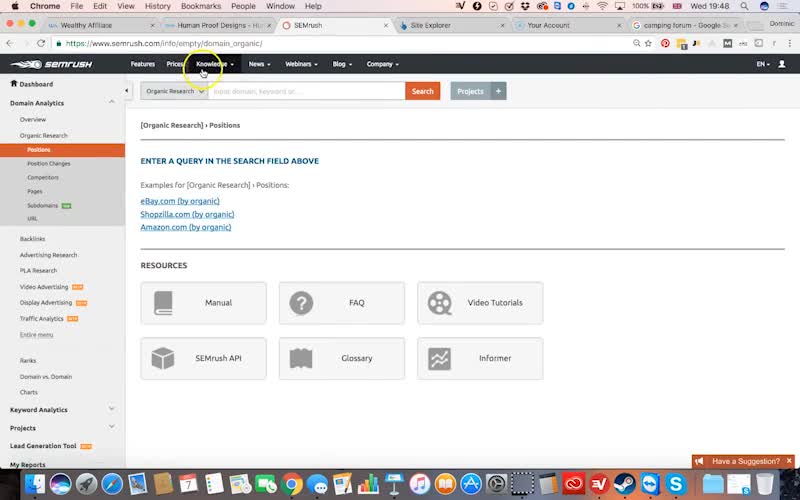Switch to the camping forum Google tab
This screenshot has height=500, width=800.
click(684, 25)
